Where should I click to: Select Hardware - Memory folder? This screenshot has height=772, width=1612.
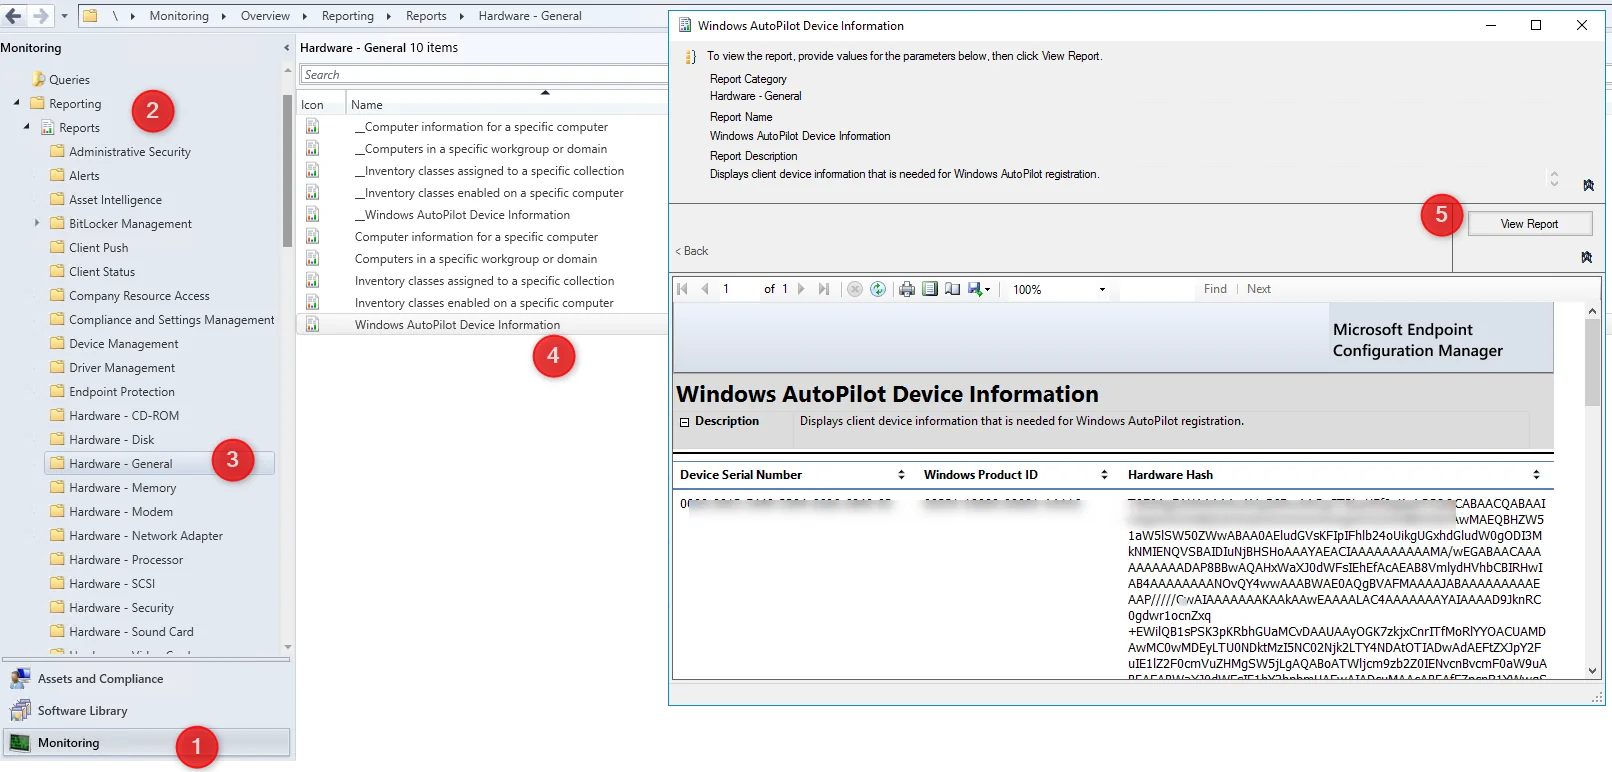pyautogui.click(x=122, y=488)
